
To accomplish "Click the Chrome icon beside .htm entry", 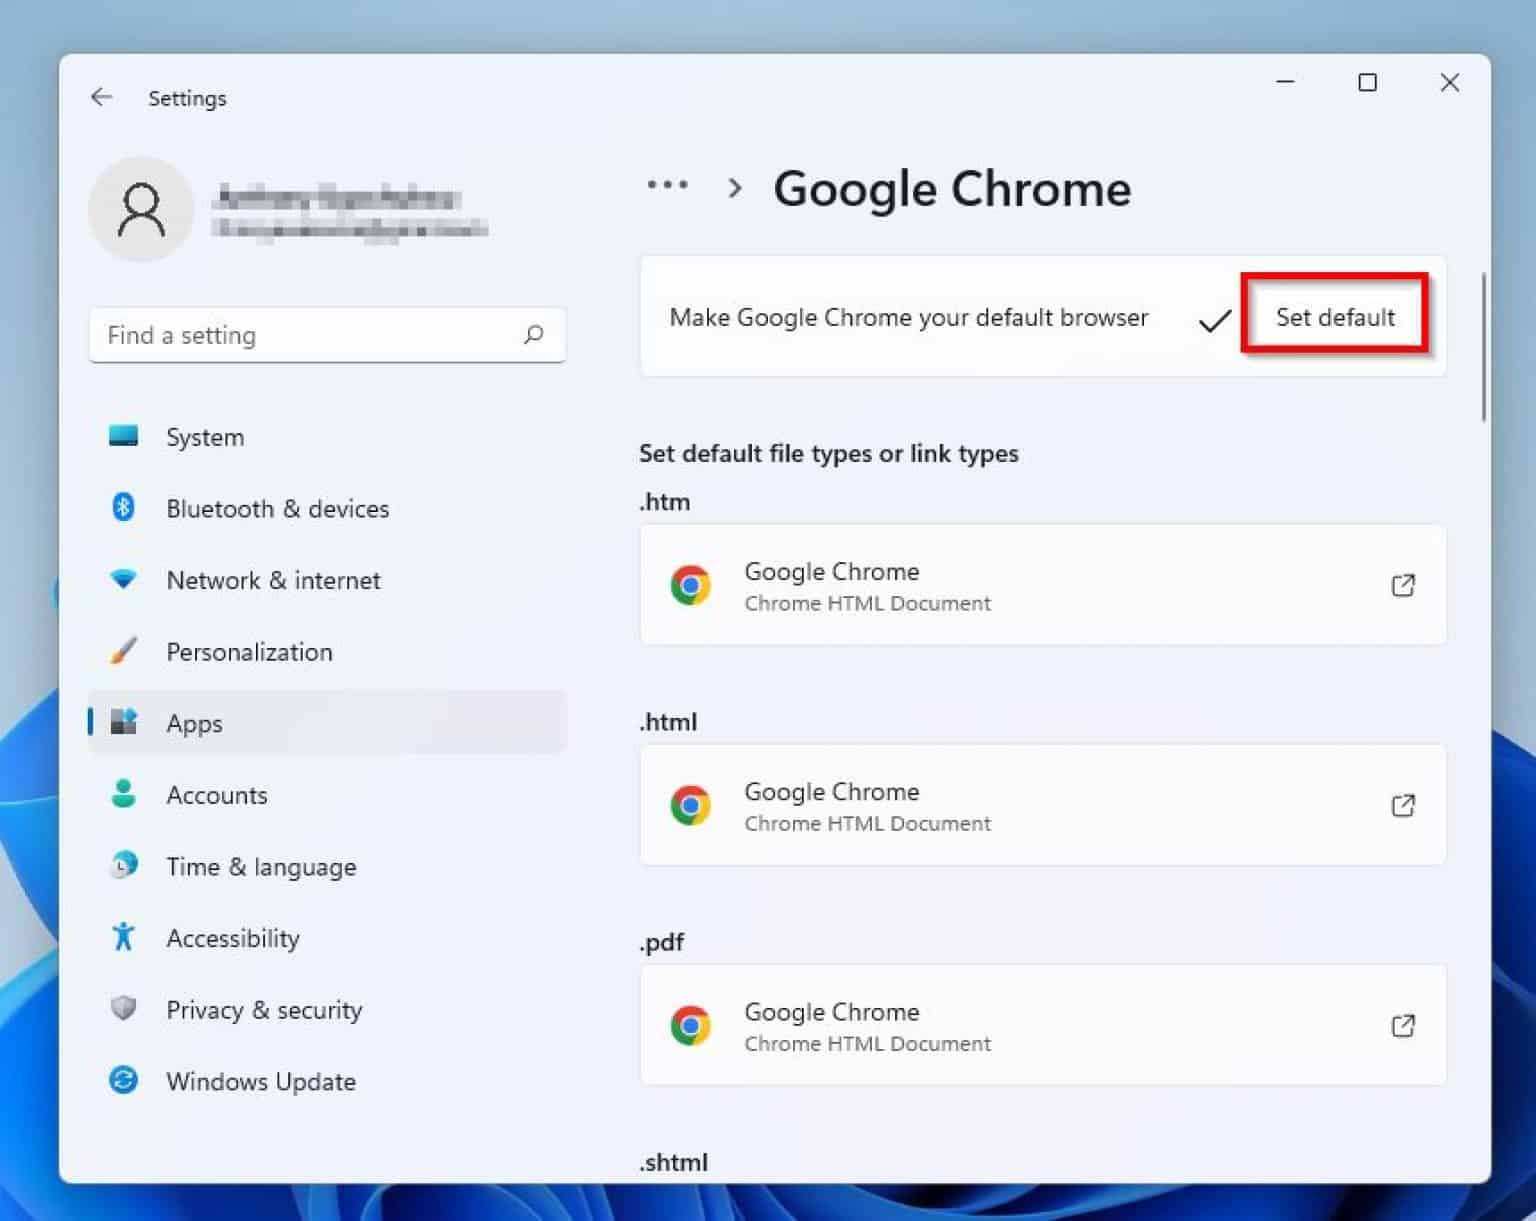I will [x=691, y=585].
